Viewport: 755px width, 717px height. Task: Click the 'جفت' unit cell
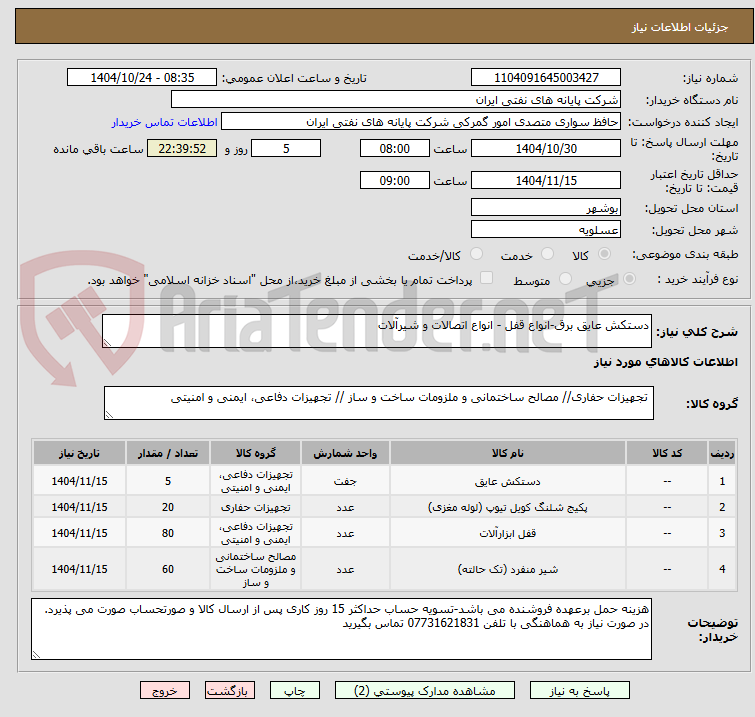click(345, 481)
